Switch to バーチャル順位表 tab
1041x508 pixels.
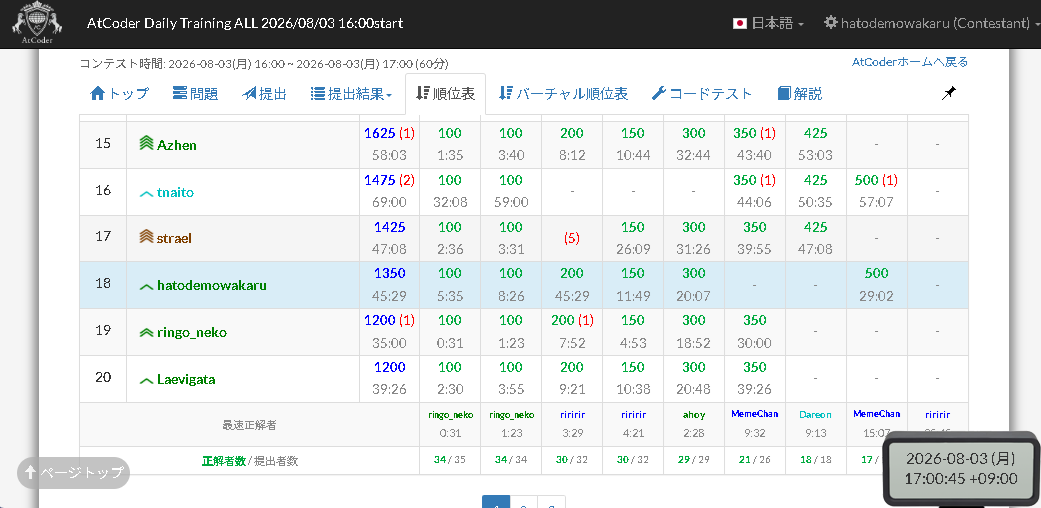coord(563,94)
